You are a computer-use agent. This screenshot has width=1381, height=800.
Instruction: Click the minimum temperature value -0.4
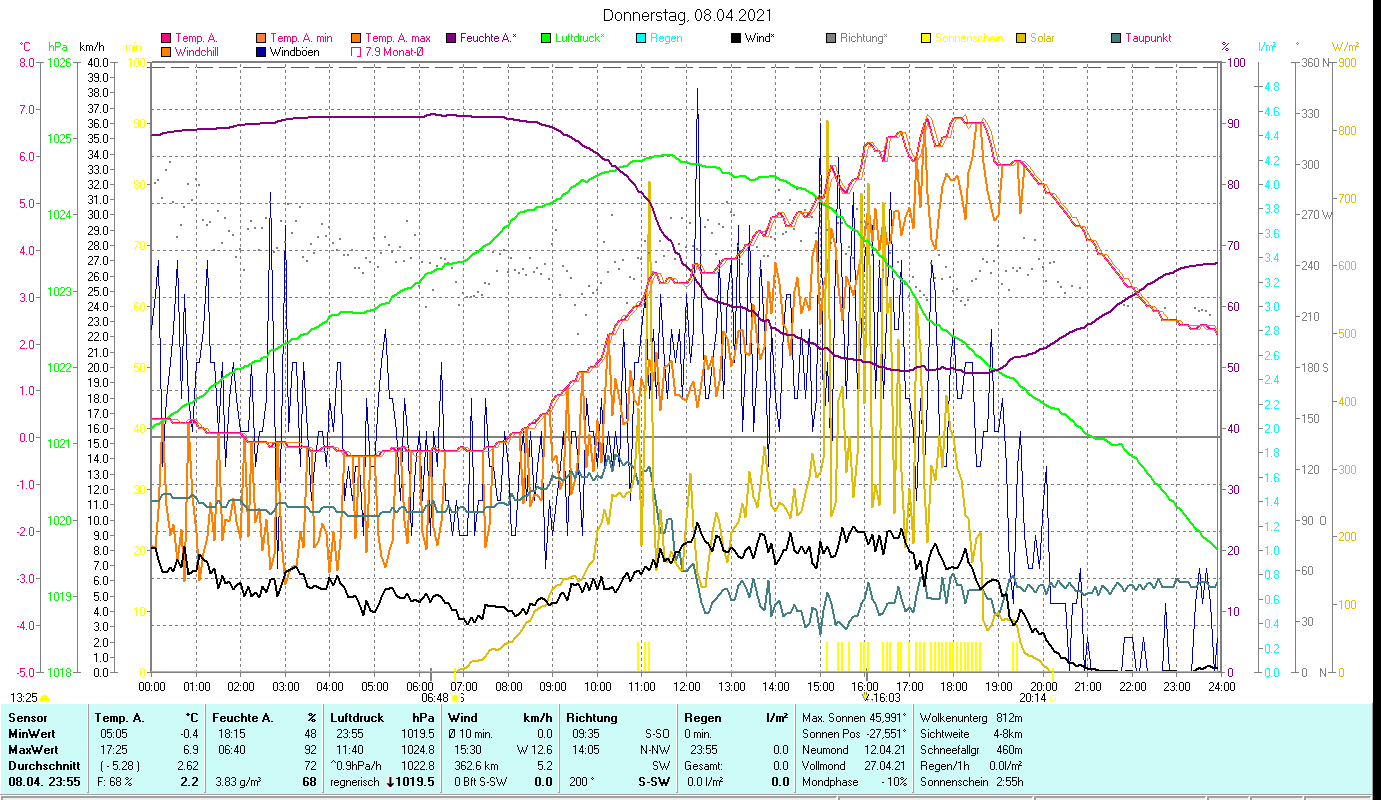(x=188, y=734)
